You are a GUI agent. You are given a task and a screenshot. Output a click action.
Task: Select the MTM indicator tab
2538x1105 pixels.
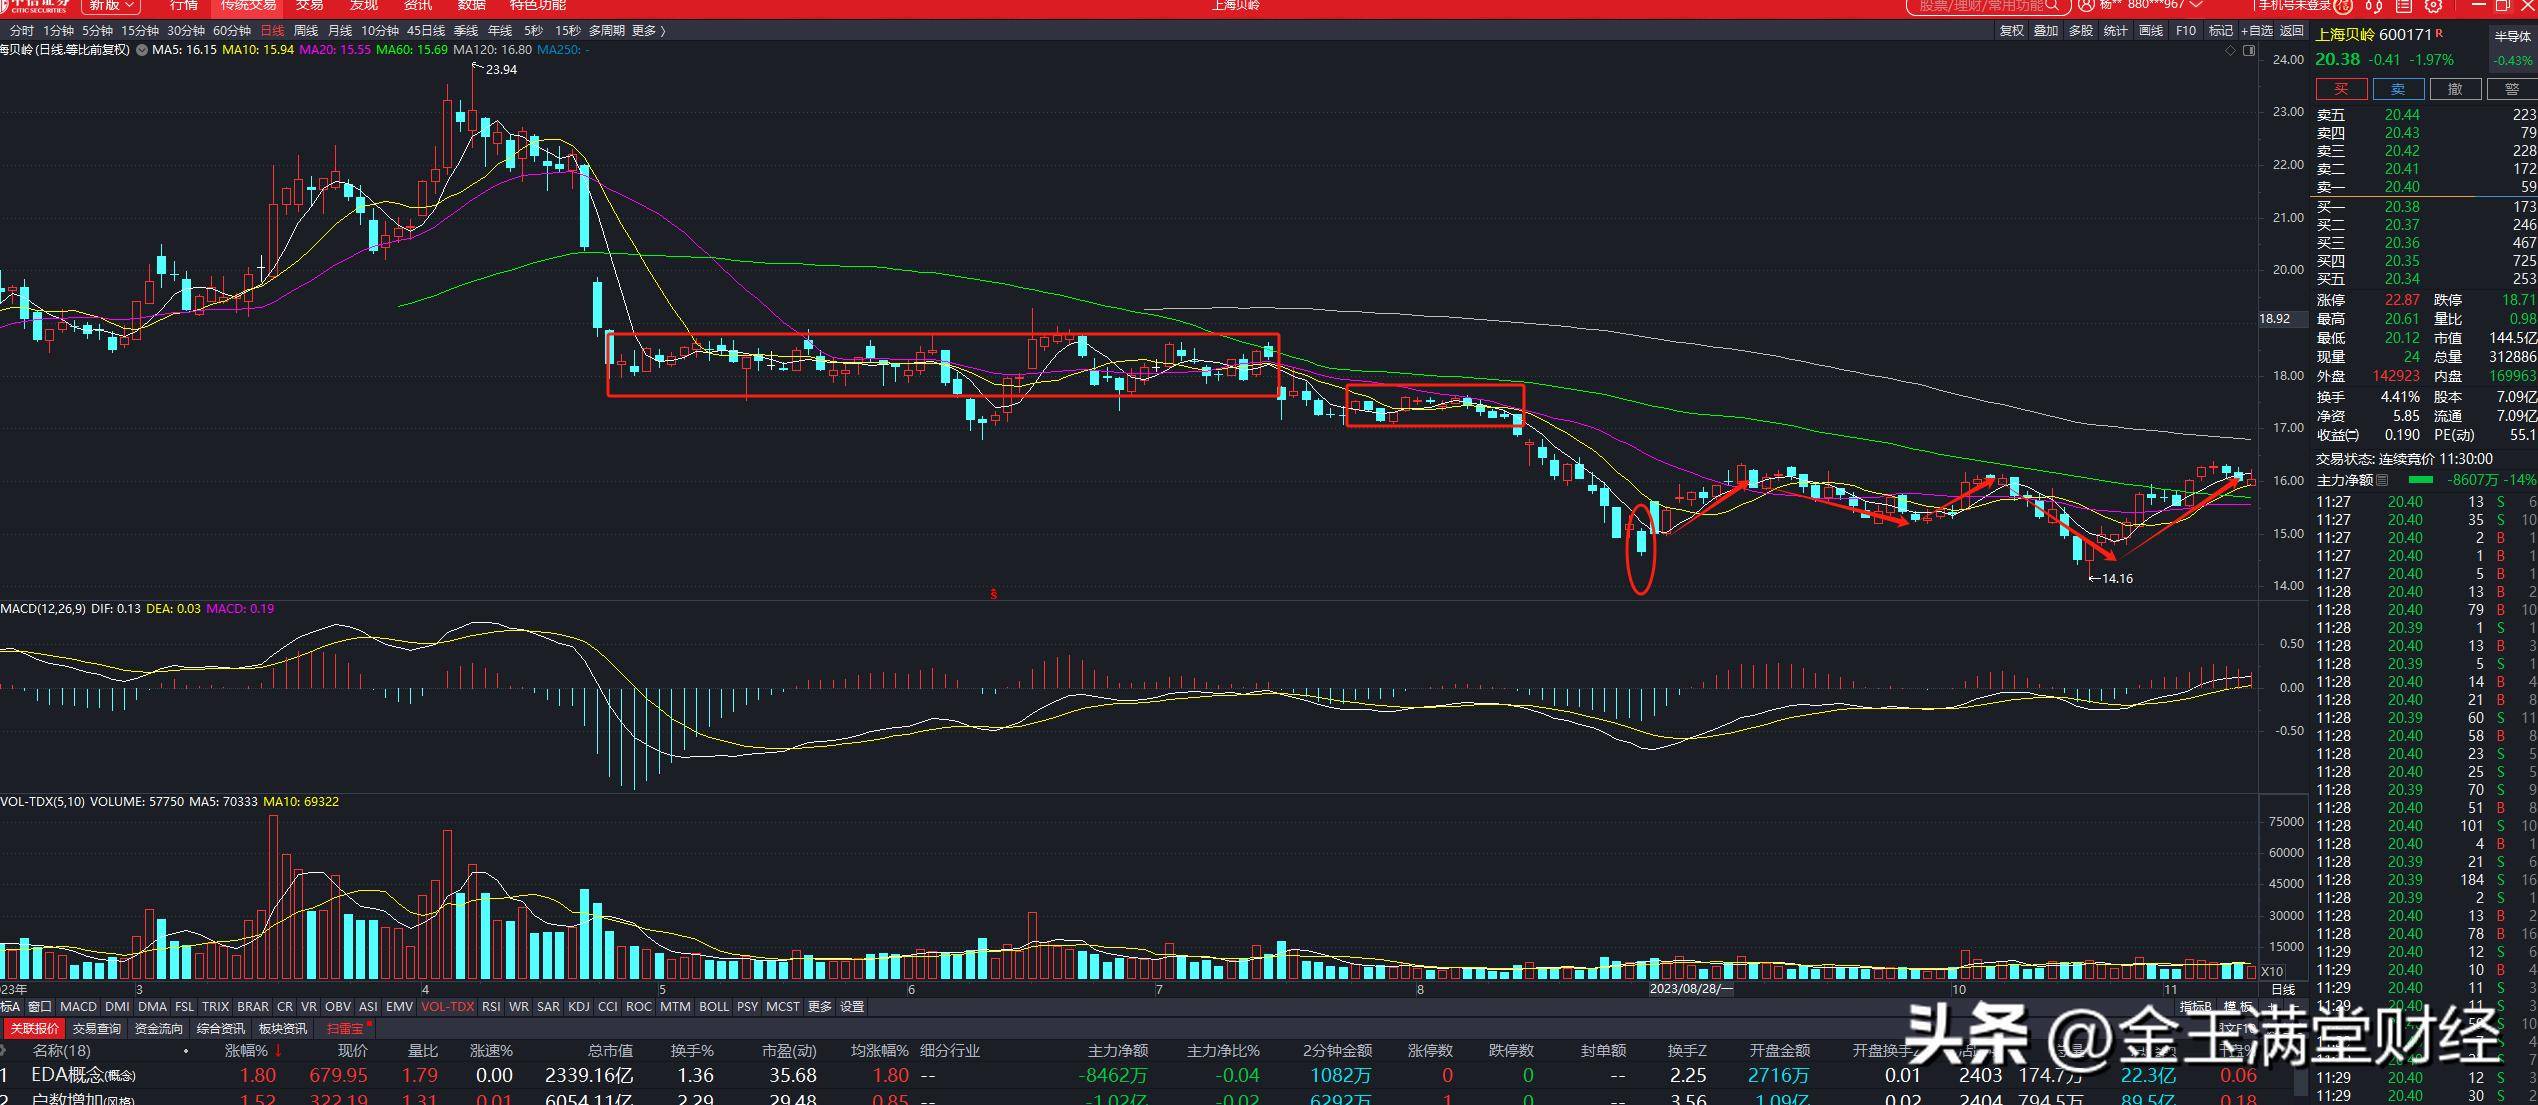coord(675,1007)
